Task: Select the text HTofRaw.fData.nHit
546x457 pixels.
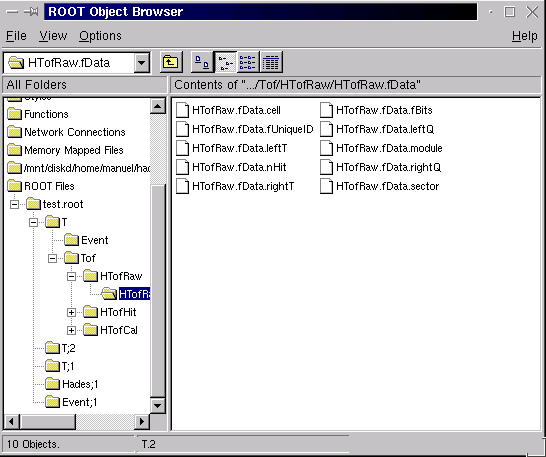Action: [x=239, y=168]
